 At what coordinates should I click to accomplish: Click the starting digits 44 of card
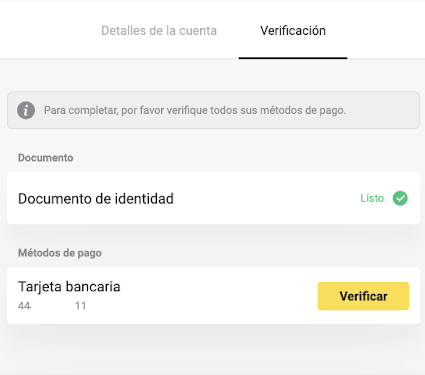tap(24, 306)
